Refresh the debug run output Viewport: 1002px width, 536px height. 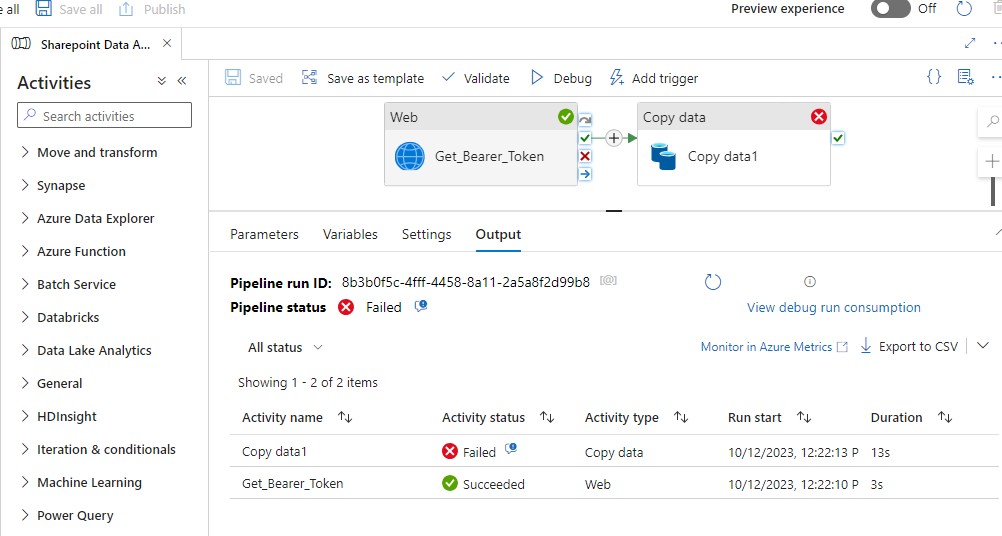pyautogui.click(x=713, y=282)
